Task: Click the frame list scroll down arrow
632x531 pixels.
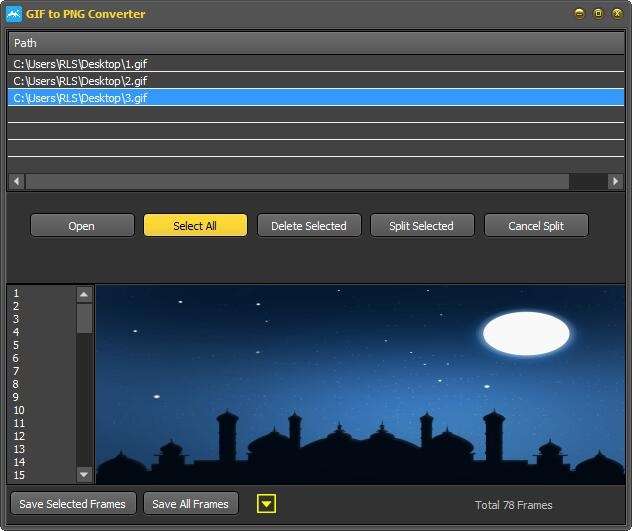Action: [84, 475]
